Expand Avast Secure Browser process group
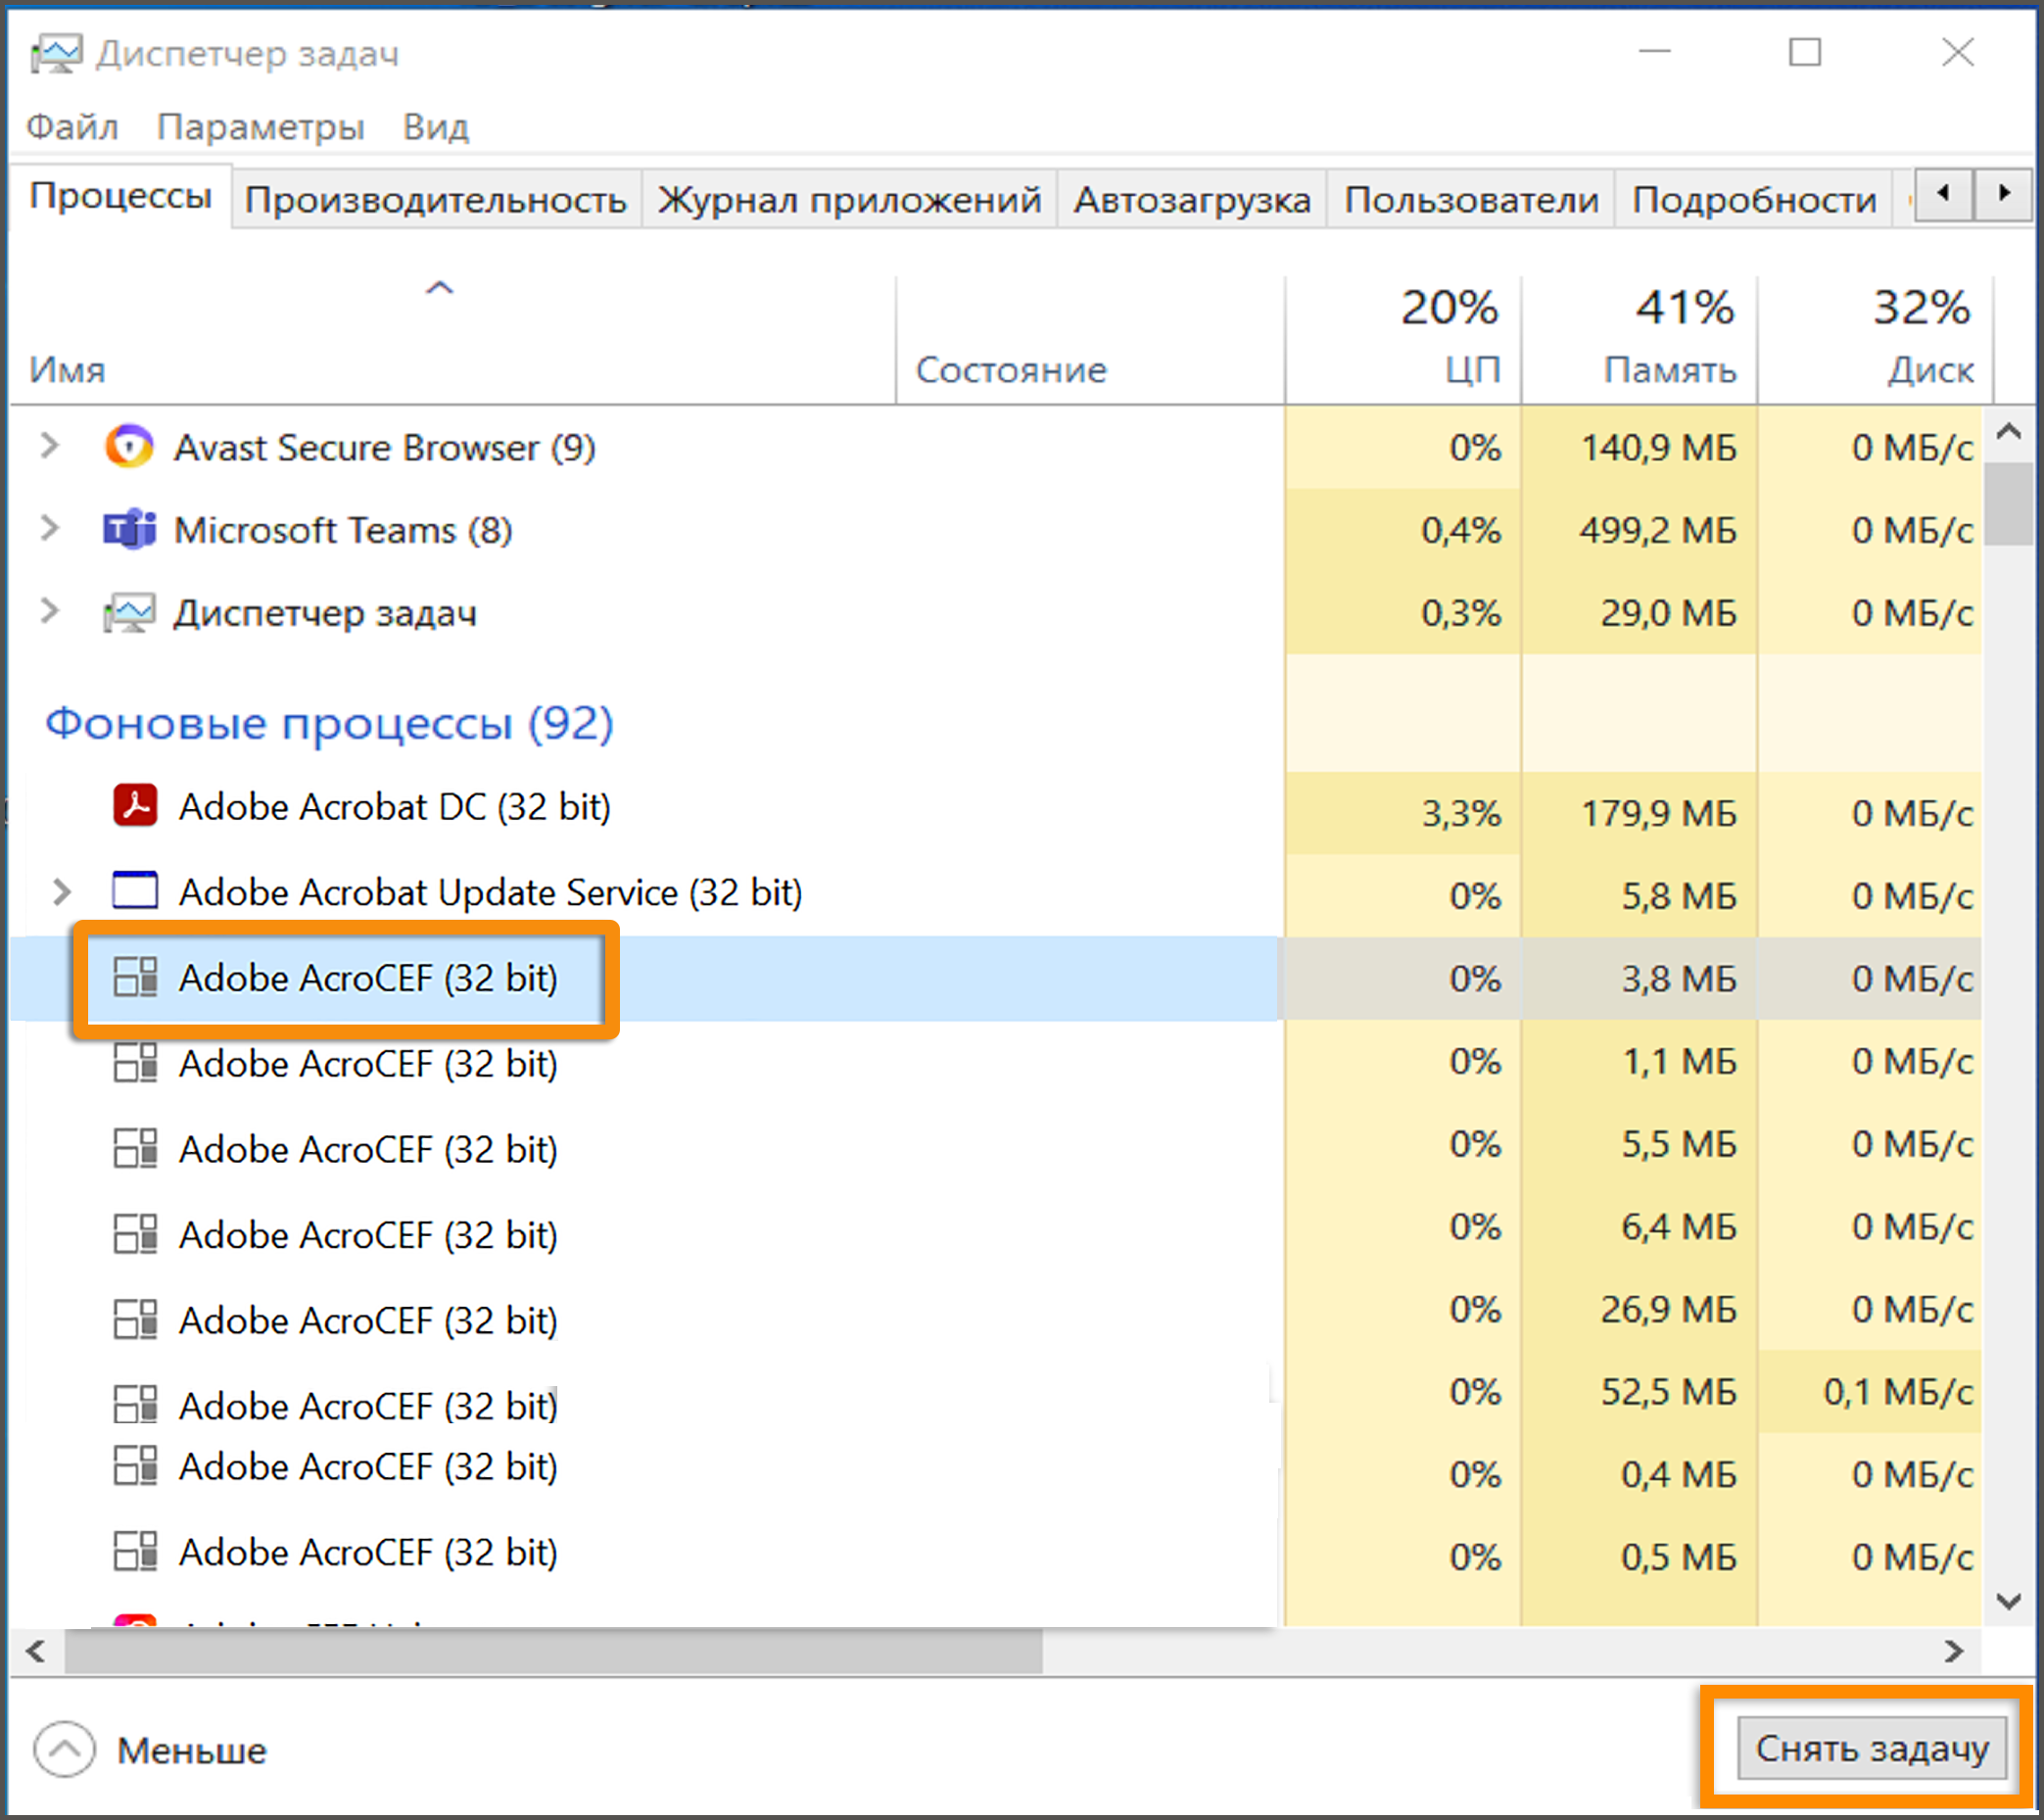Image resolution: width=2044 pixels, height=1820 pixels. point(49,446)
